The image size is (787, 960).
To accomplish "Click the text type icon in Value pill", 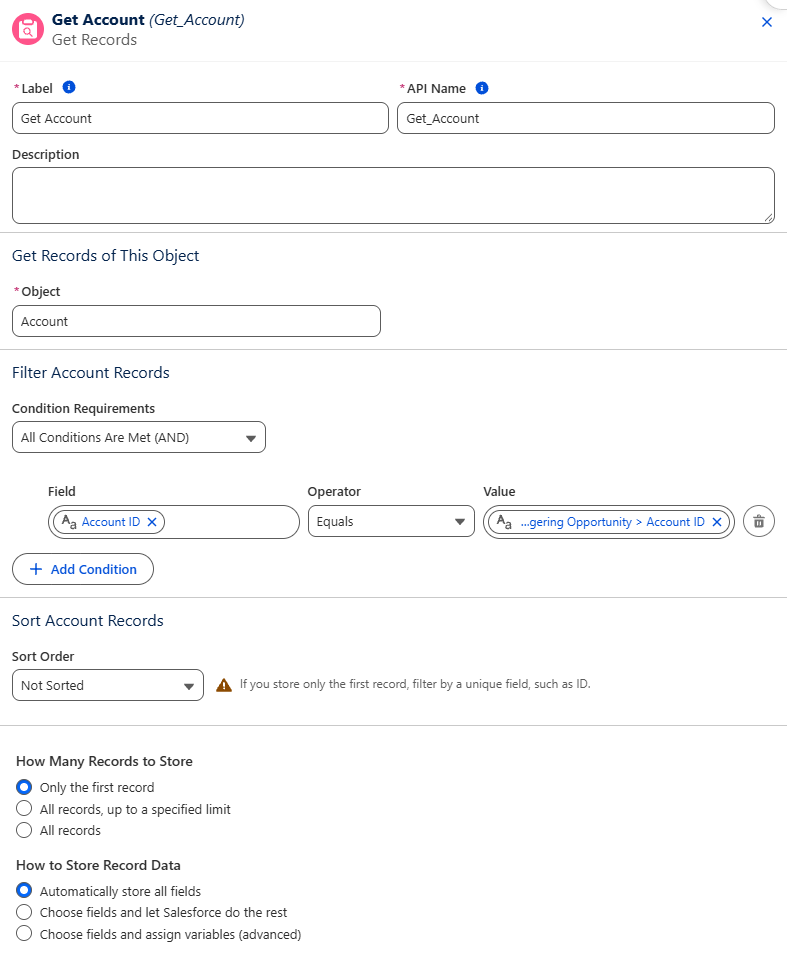I will 504,522.
